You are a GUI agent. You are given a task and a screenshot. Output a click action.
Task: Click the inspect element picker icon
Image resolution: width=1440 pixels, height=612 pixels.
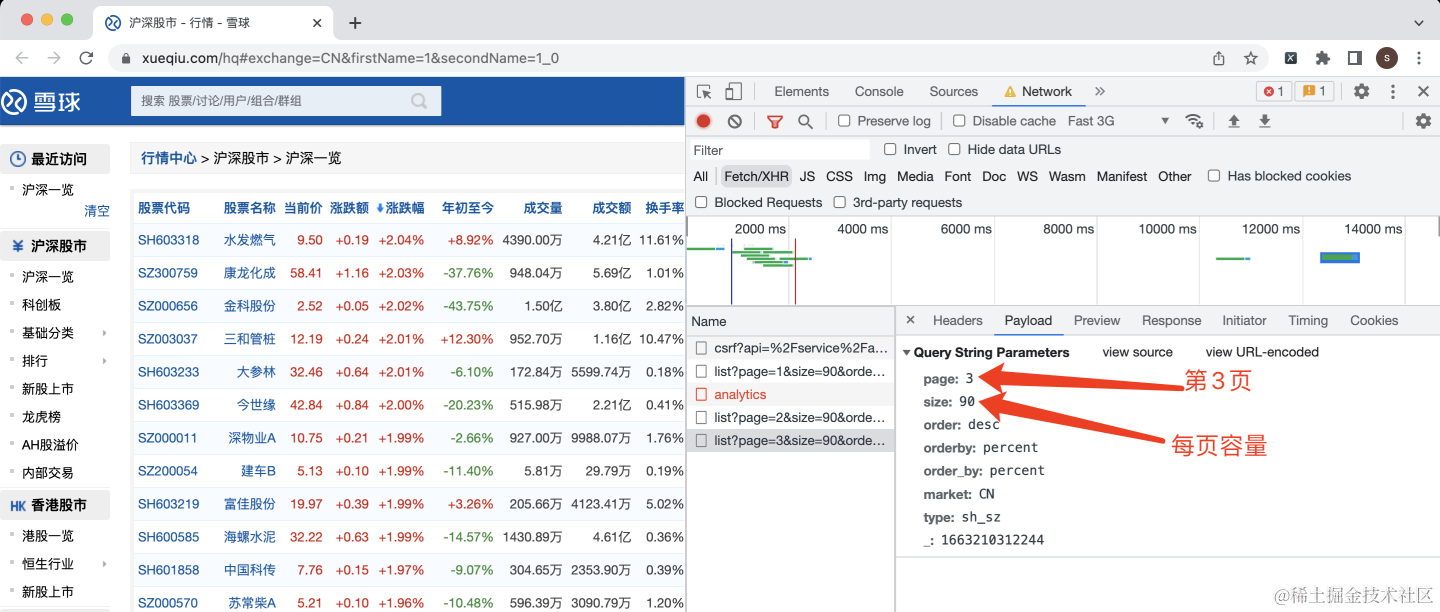(704, 91)
